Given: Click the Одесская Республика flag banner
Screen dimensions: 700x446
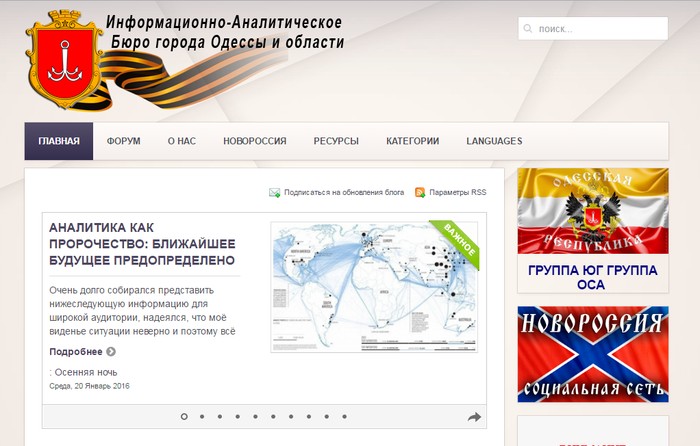Looking at the screenshot, I should point(593,211).
